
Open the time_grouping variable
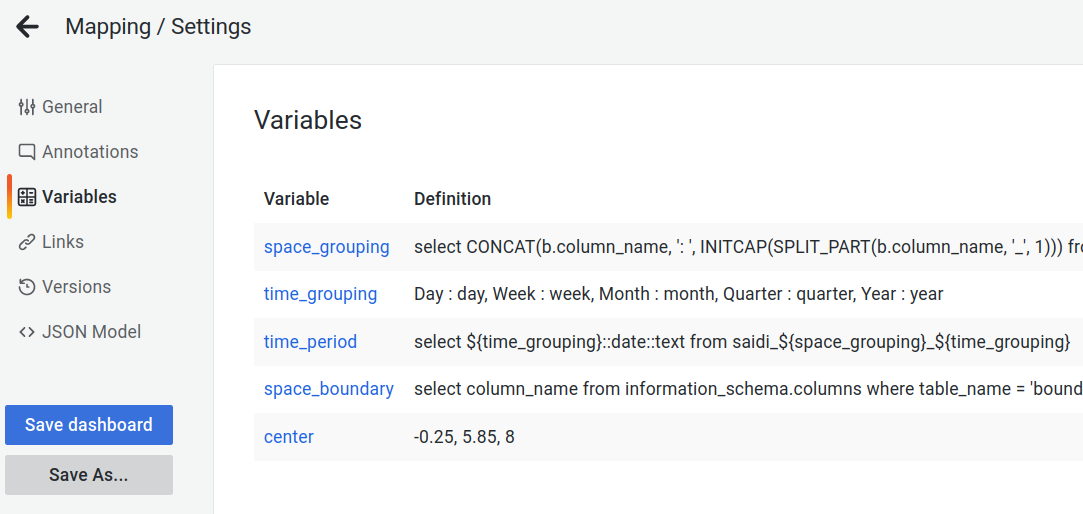click(320, 294)
